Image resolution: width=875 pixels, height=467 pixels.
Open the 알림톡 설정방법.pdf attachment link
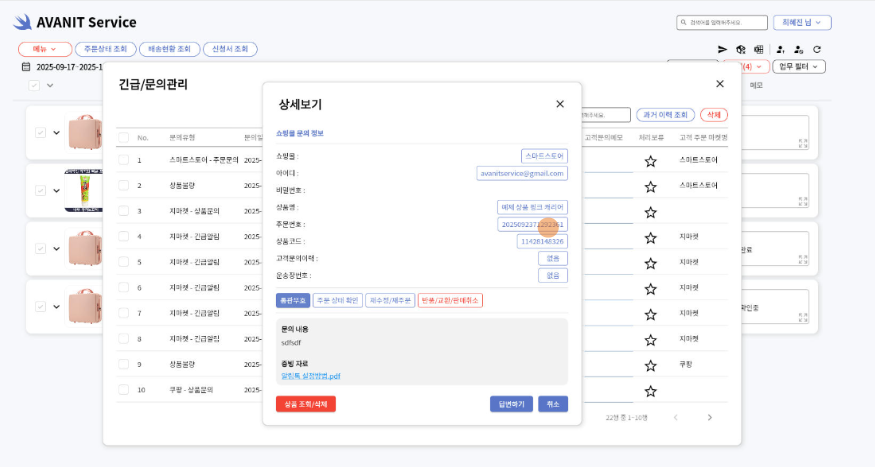tap(311, 376)
